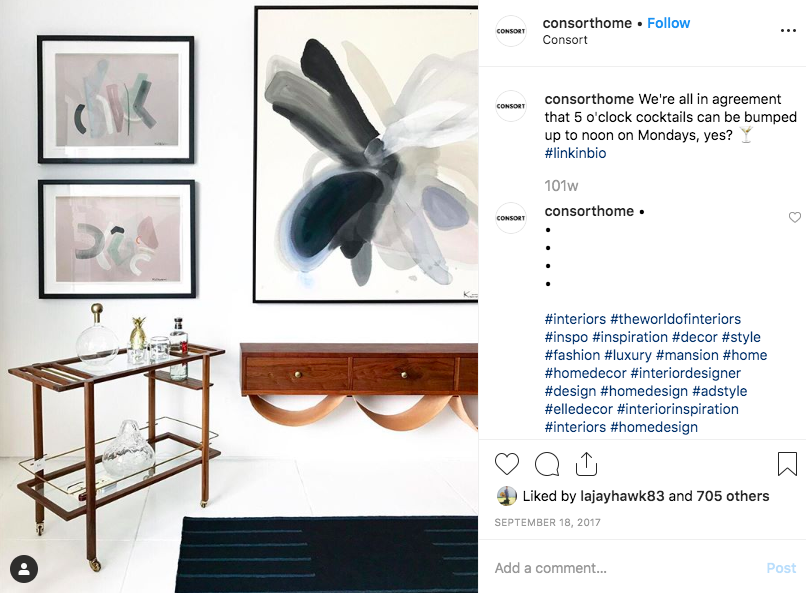Like the hashtag comment with small heart

click(x=795, y=217)
